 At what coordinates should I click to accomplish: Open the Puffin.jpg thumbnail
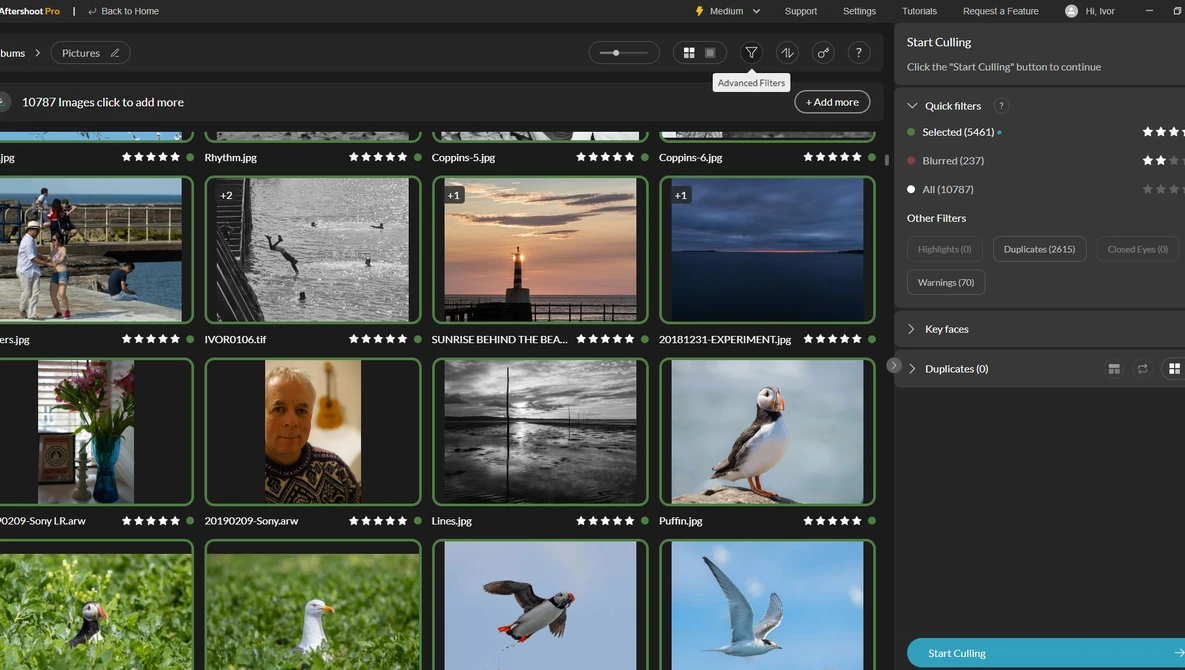767,431
